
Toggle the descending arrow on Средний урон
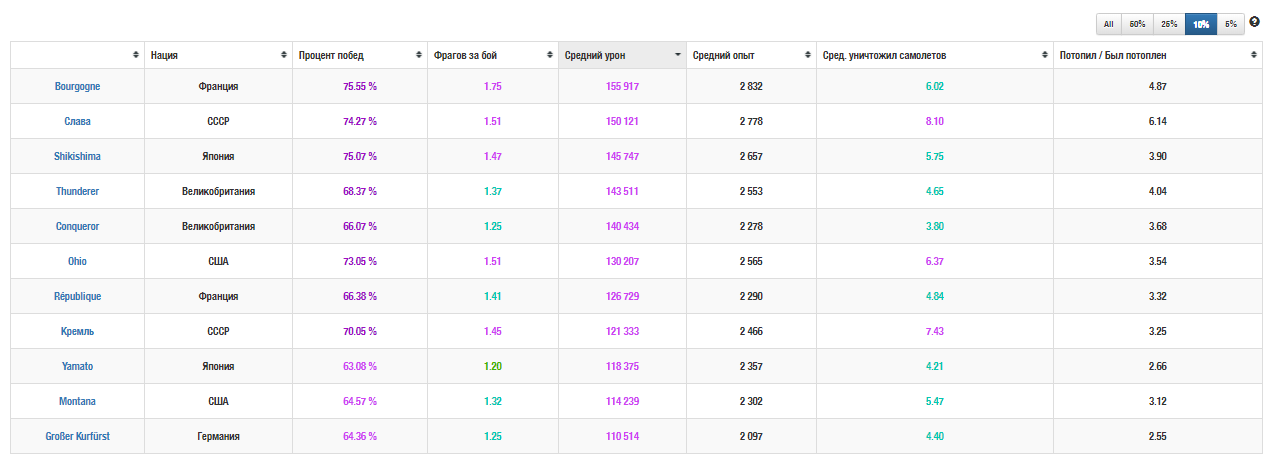tap(678, 55)
